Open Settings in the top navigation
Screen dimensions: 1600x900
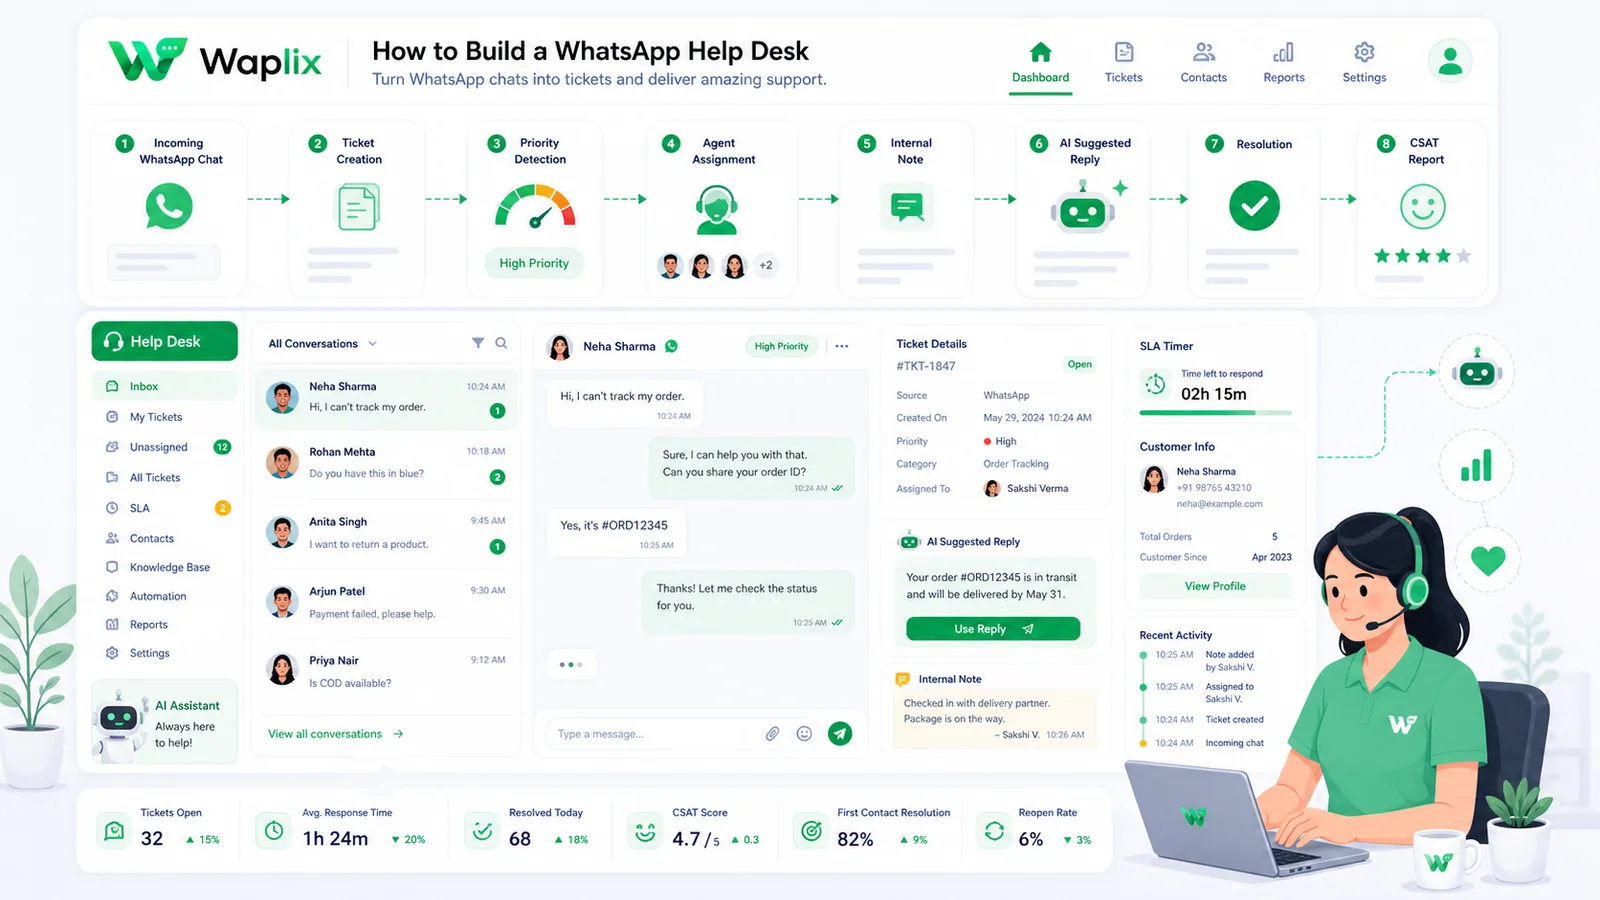tap(1364, 63)
